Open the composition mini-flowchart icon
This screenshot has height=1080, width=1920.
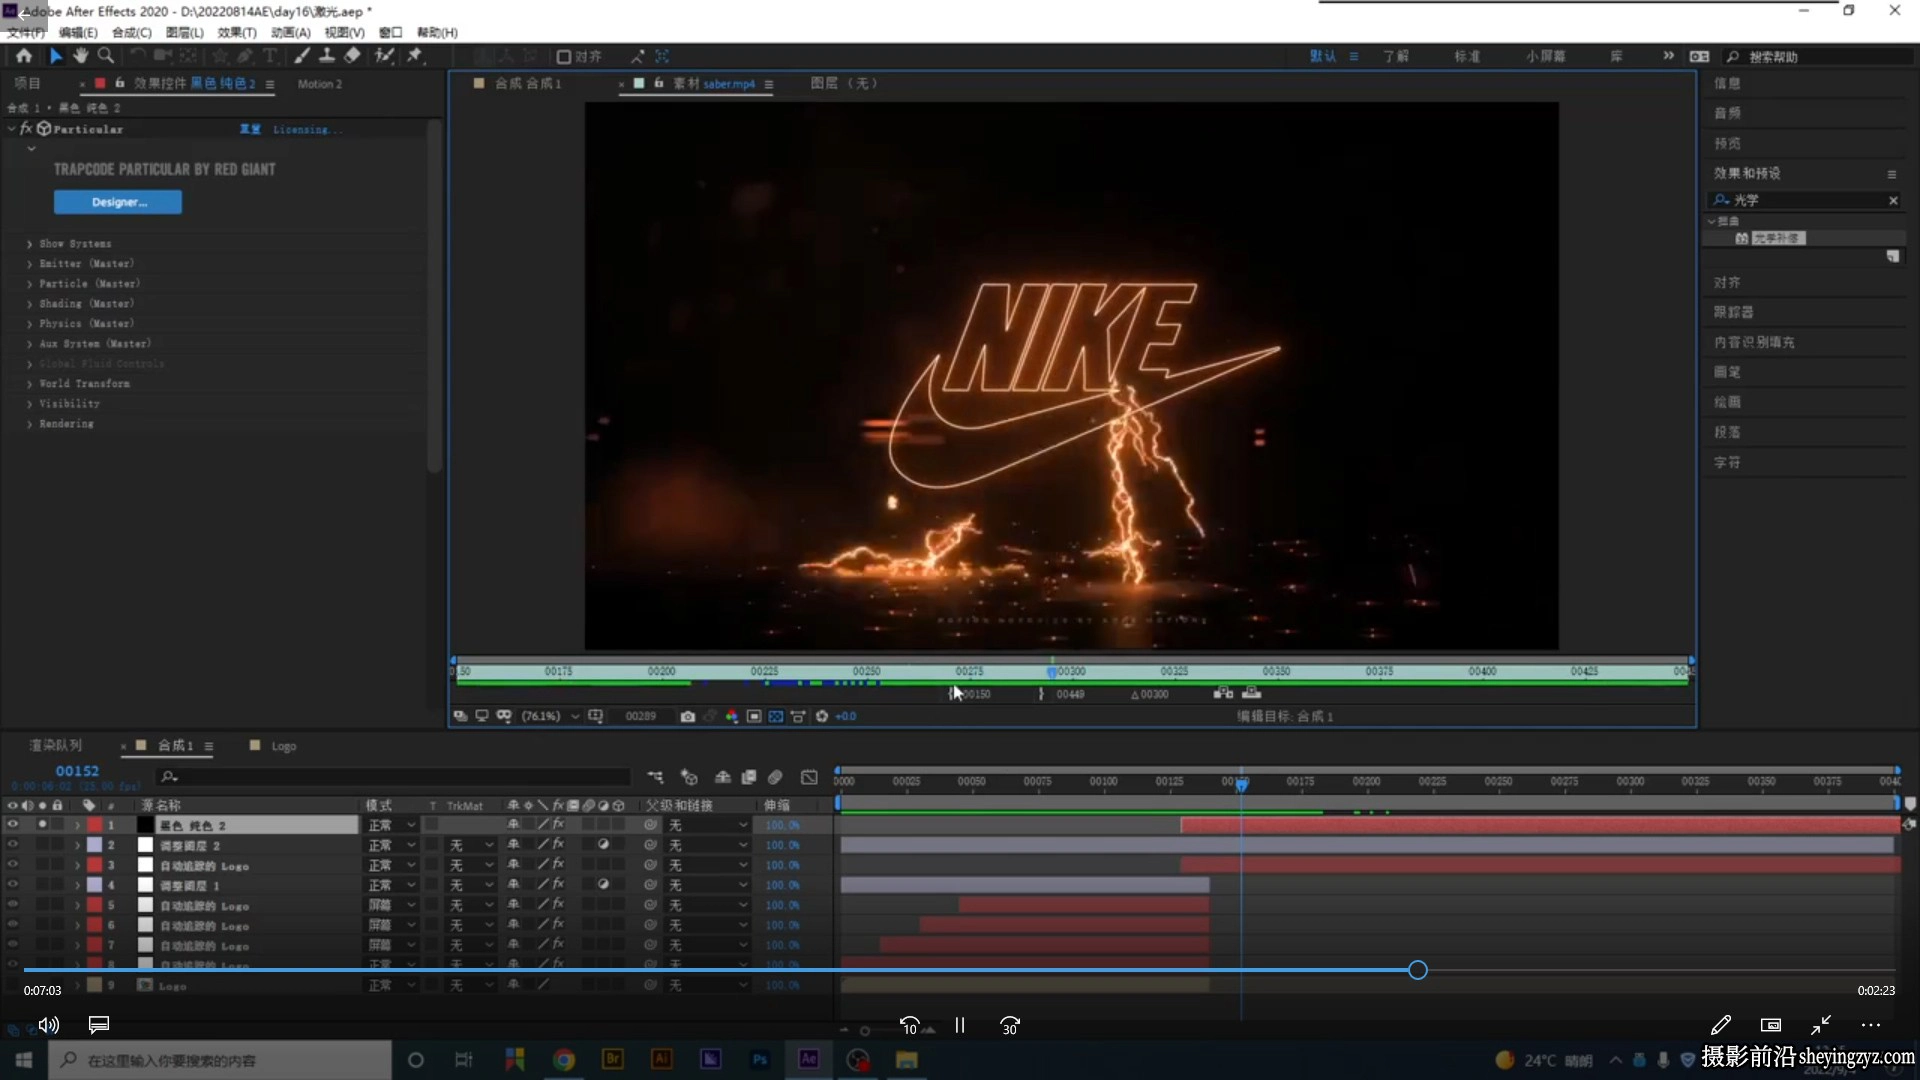(x=655, y=777)
